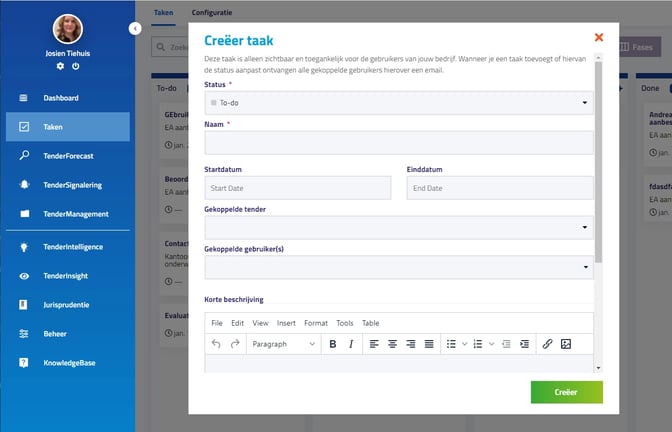The width and height of the screenshot is (672, 432).
Task: Expand bullet list style options
Action: click(x=464, y=344)
